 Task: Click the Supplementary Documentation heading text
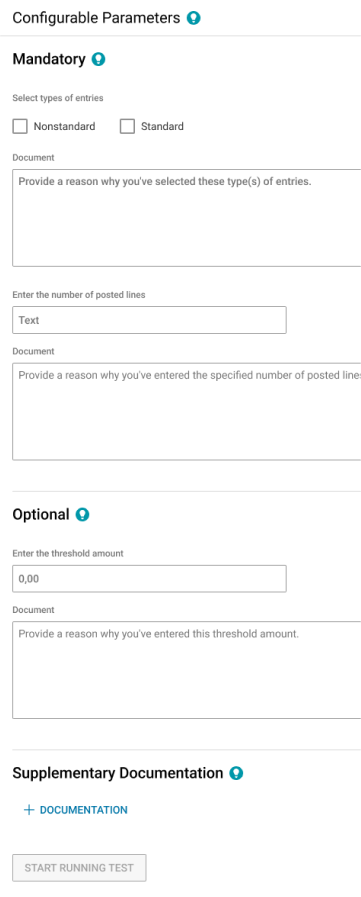click(x=118, y=773)
